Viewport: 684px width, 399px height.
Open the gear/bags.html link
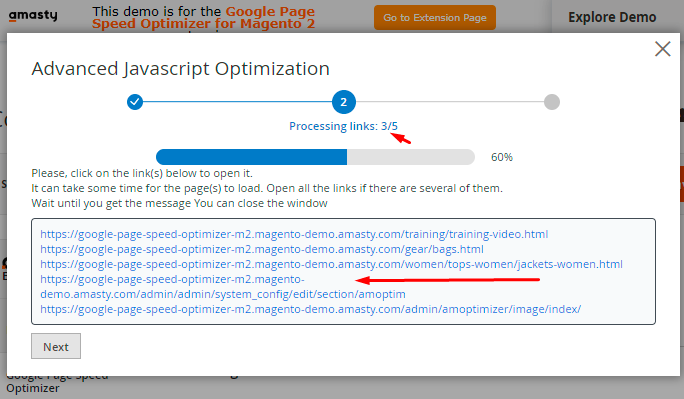262,249
